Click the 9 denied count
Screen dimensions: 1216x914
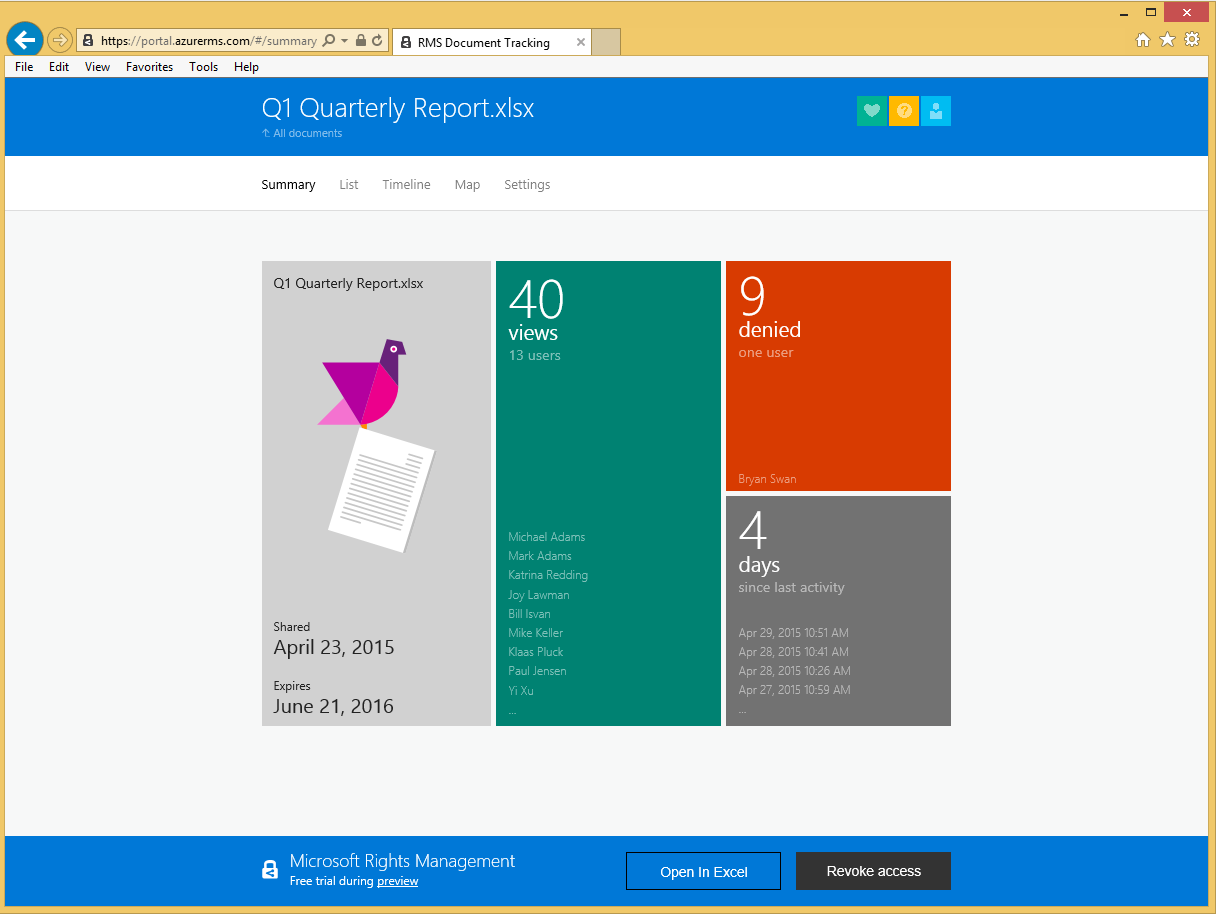752,296
